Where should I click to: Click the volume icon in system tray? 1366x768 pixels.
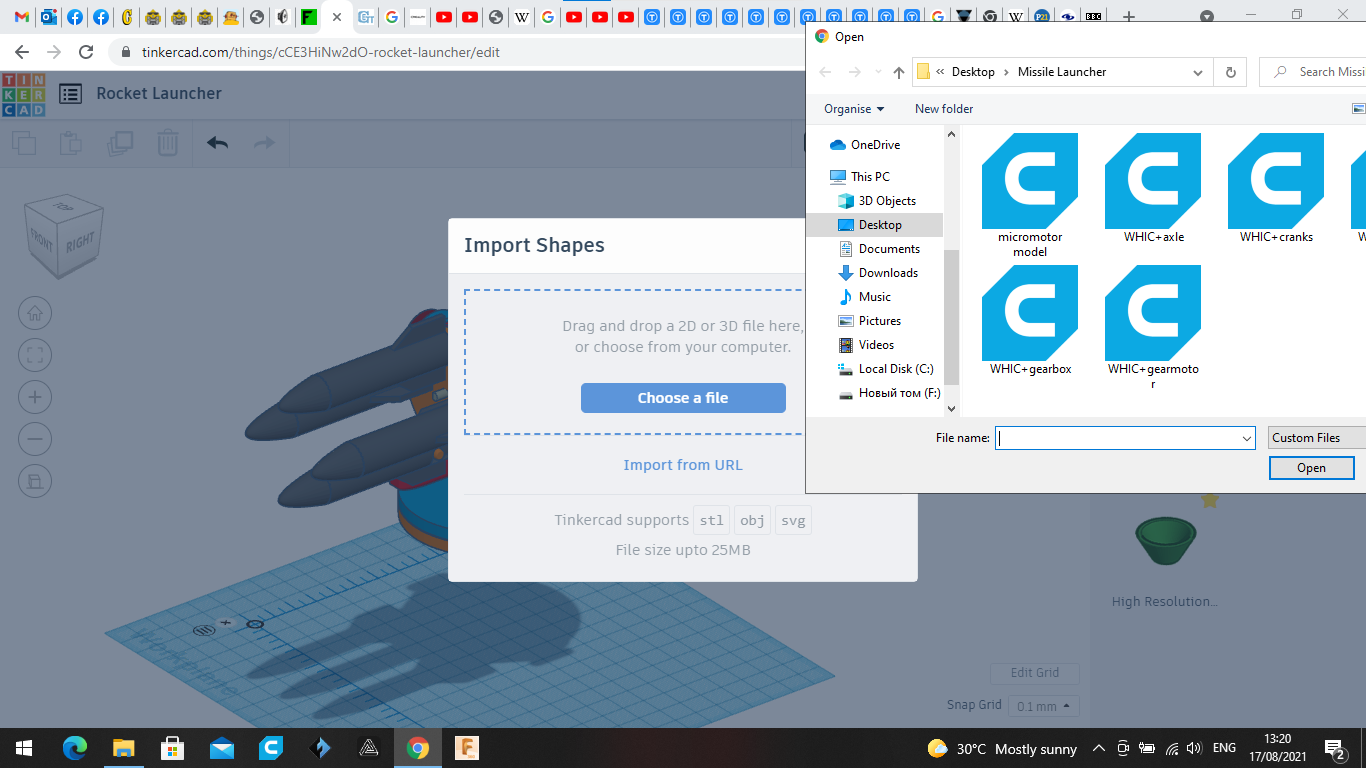1193,748
